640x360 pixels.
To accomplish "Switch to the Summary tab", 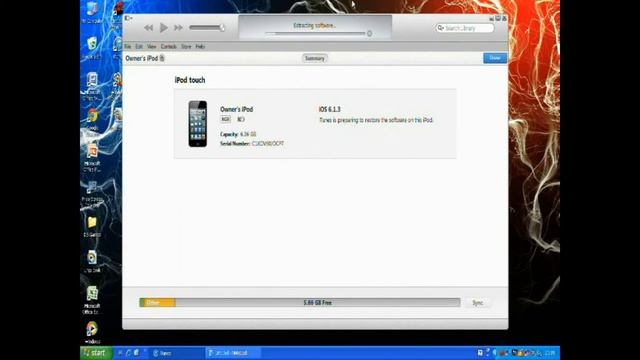I will (314, 58).
